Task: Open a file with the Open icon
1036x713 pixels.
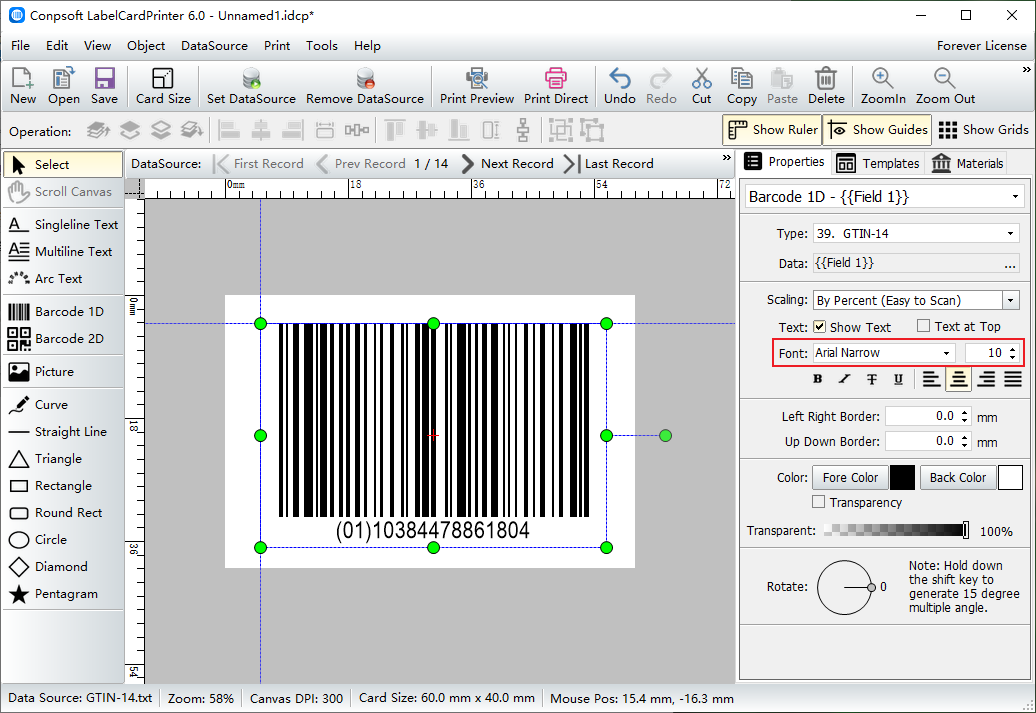Action: tap(63, 86)
